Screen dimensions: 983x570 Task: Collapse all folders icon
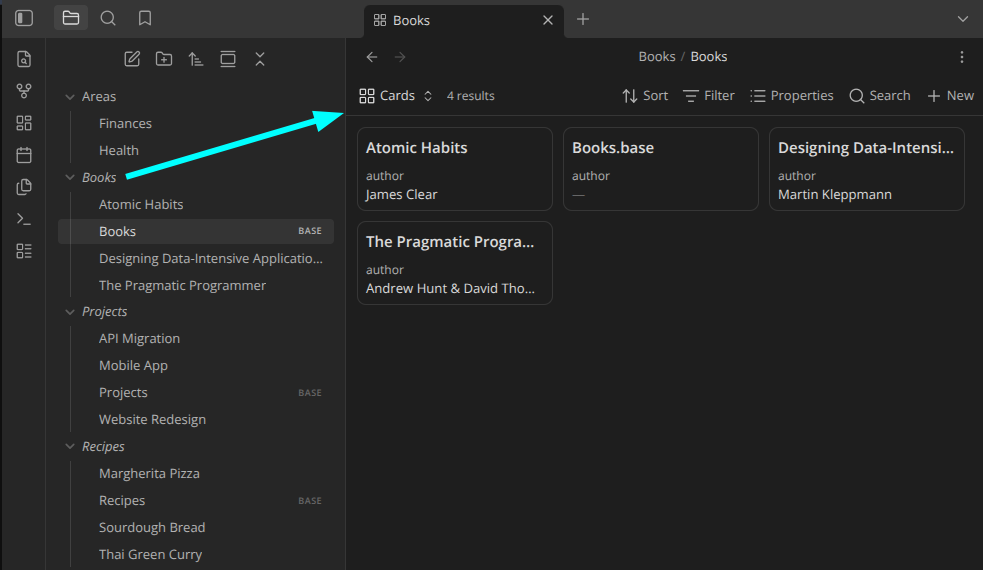(x=260, y=59)
